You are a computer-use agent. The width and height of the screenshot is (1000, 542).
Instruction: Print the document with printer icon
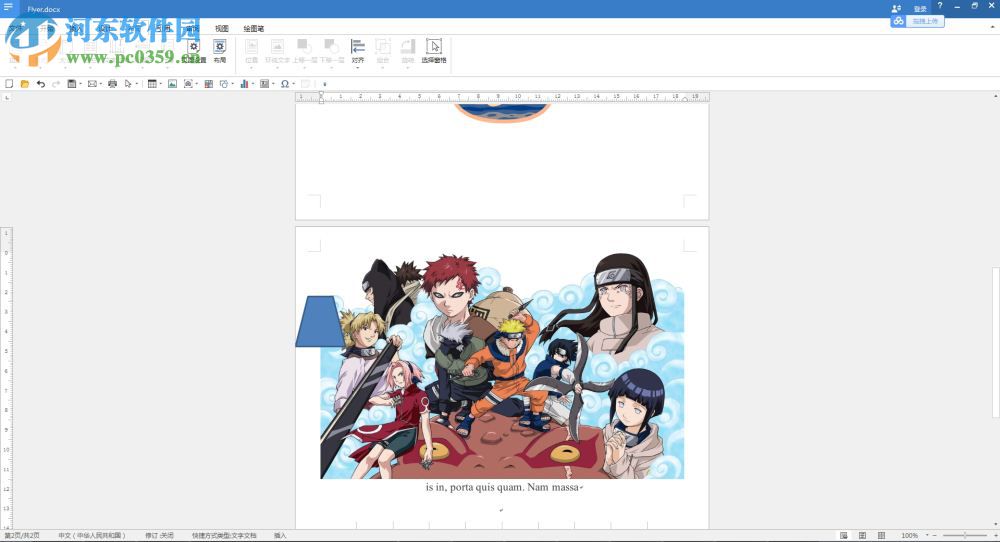tap(112, 84)
